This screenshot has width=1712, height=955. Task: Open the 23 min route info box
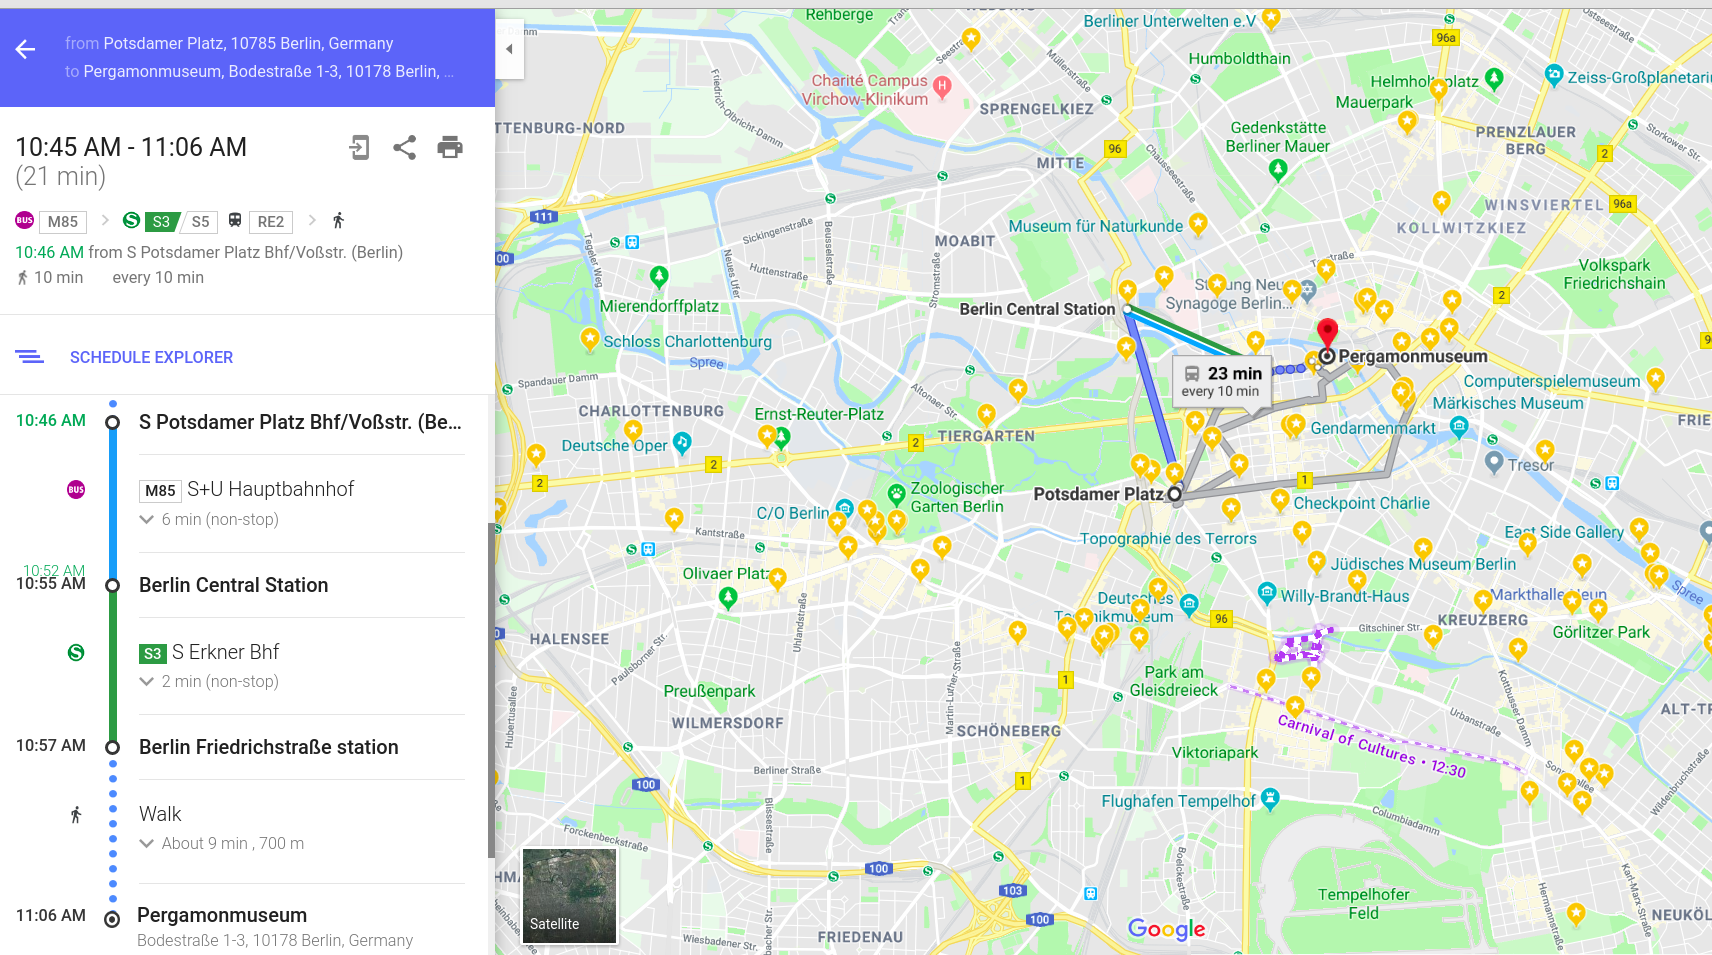1222,381
